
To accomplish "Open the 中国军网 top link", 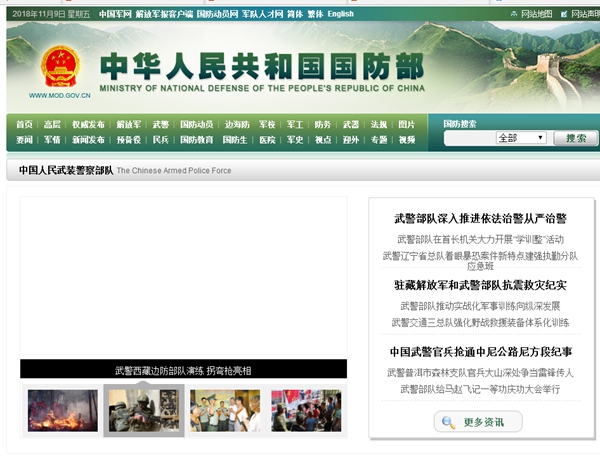I will [x=115, y=14].
